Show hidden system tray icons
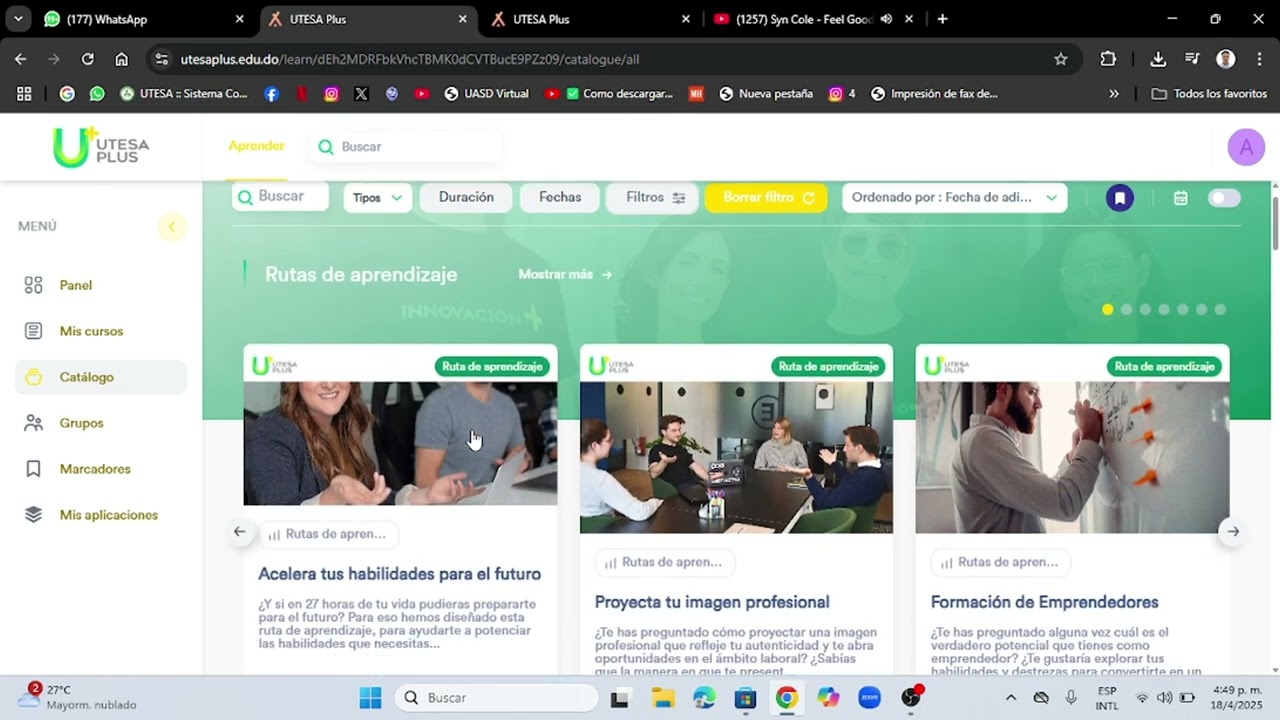The width and height of the screenshot is (1280, 720). tap(1011, 698)
